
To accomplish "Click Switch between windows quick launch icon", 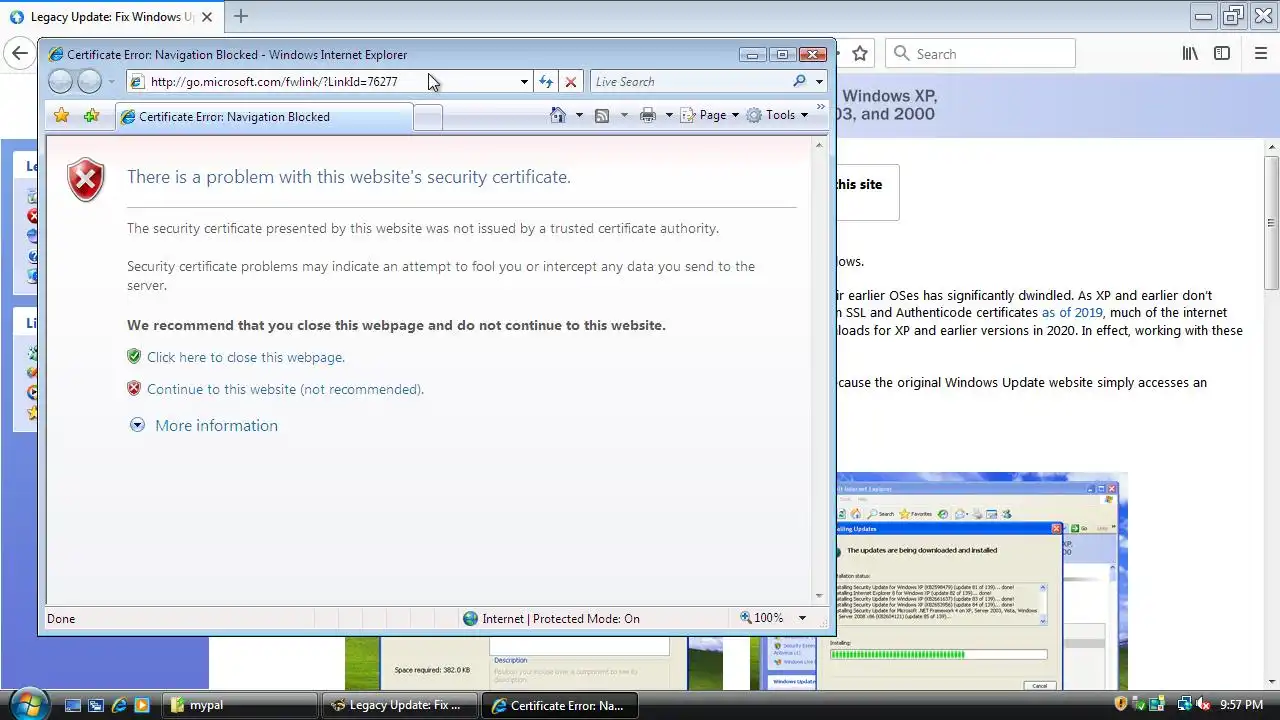I will [96, 705].
